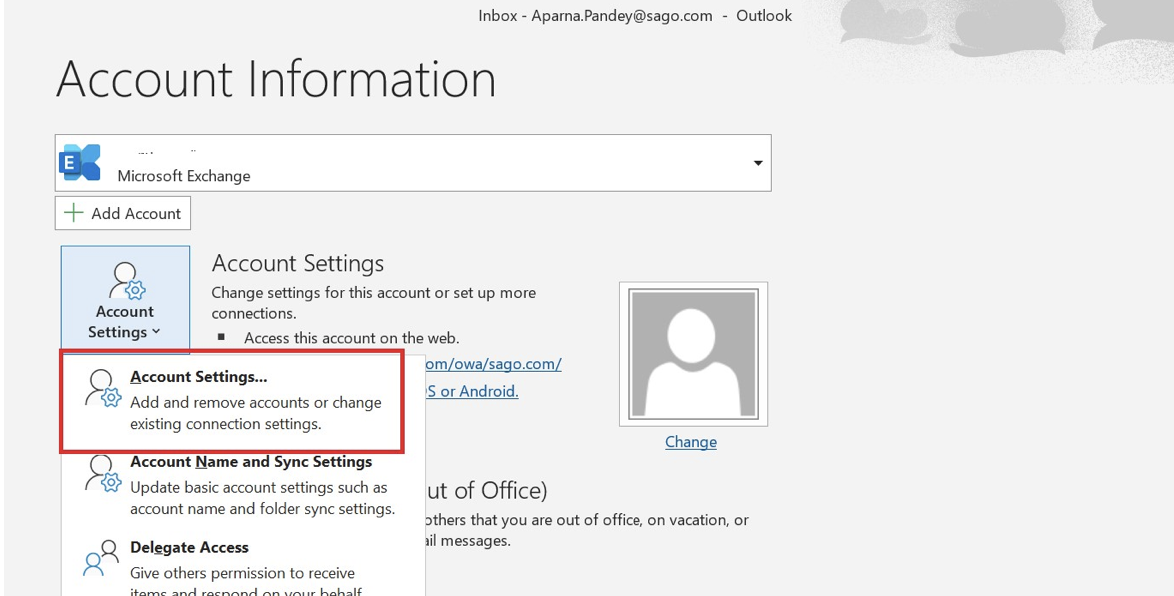Click the Inbox - Outlook window title
1174x596 pixels.
tap(635, 16)
